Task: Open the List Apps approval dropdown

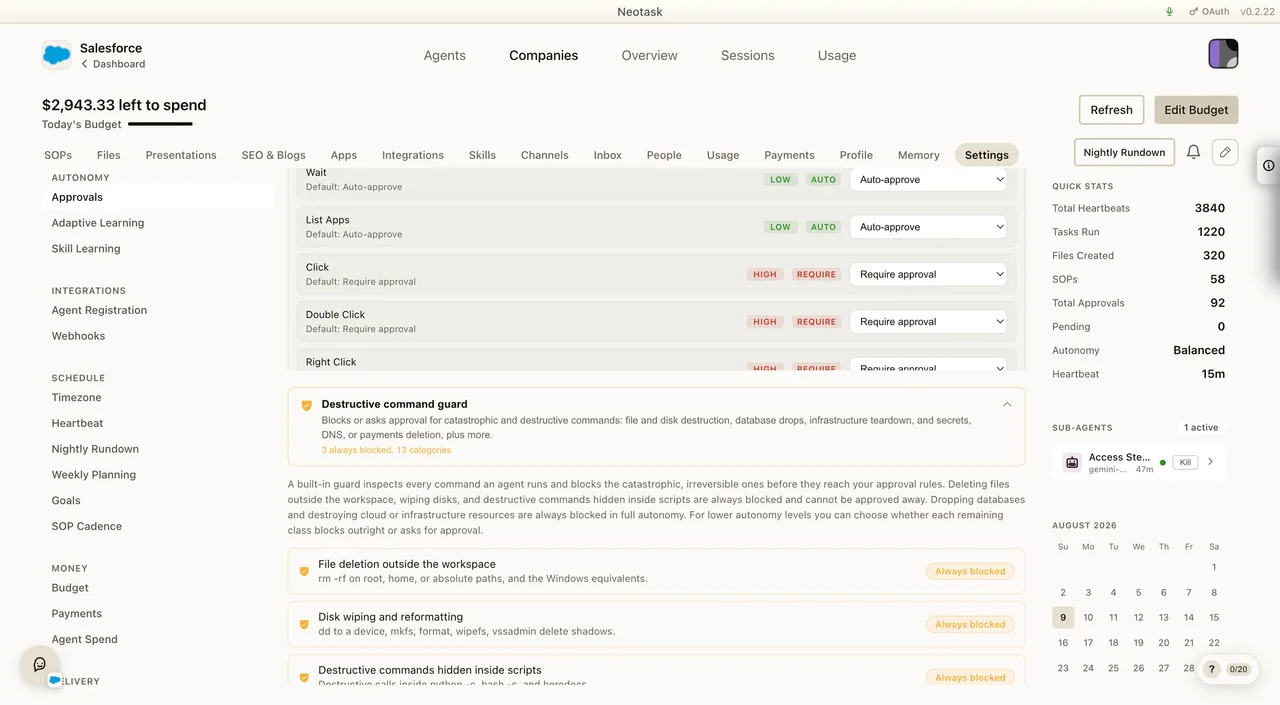Action: (929, 227)
